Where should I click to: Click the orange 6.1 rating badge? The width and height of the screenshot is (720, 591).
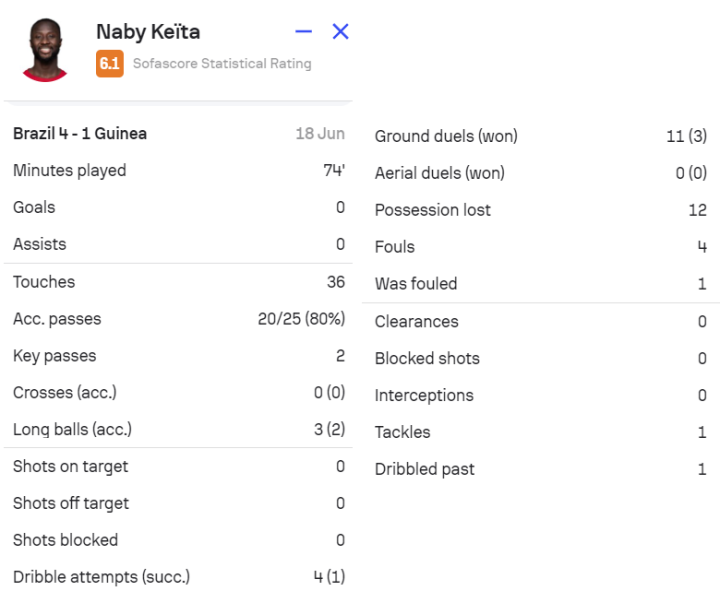(x=110, y=64)
